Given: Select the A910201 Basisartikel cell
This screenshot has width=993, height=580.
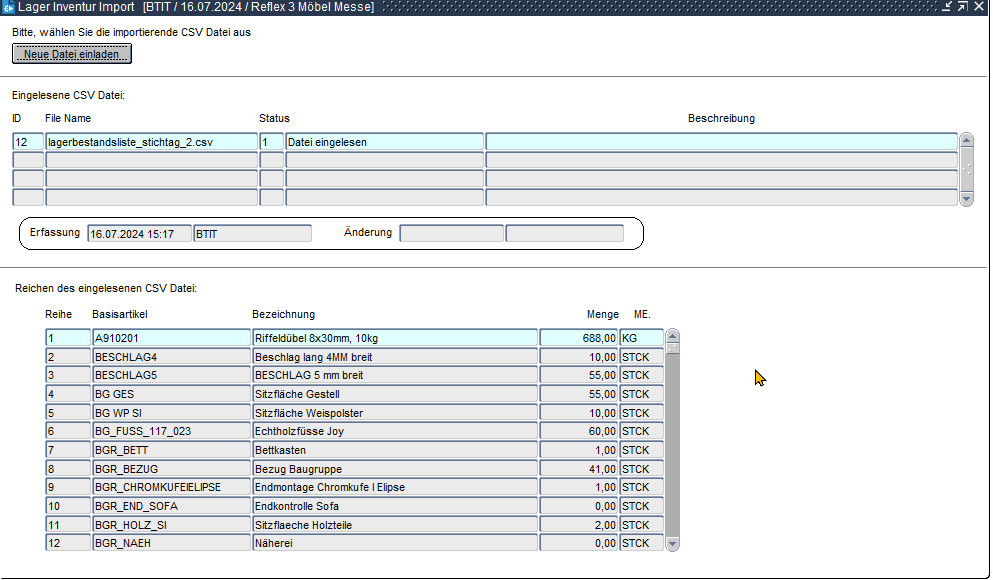Looking at the screenshot, I should tap(170, 338).
